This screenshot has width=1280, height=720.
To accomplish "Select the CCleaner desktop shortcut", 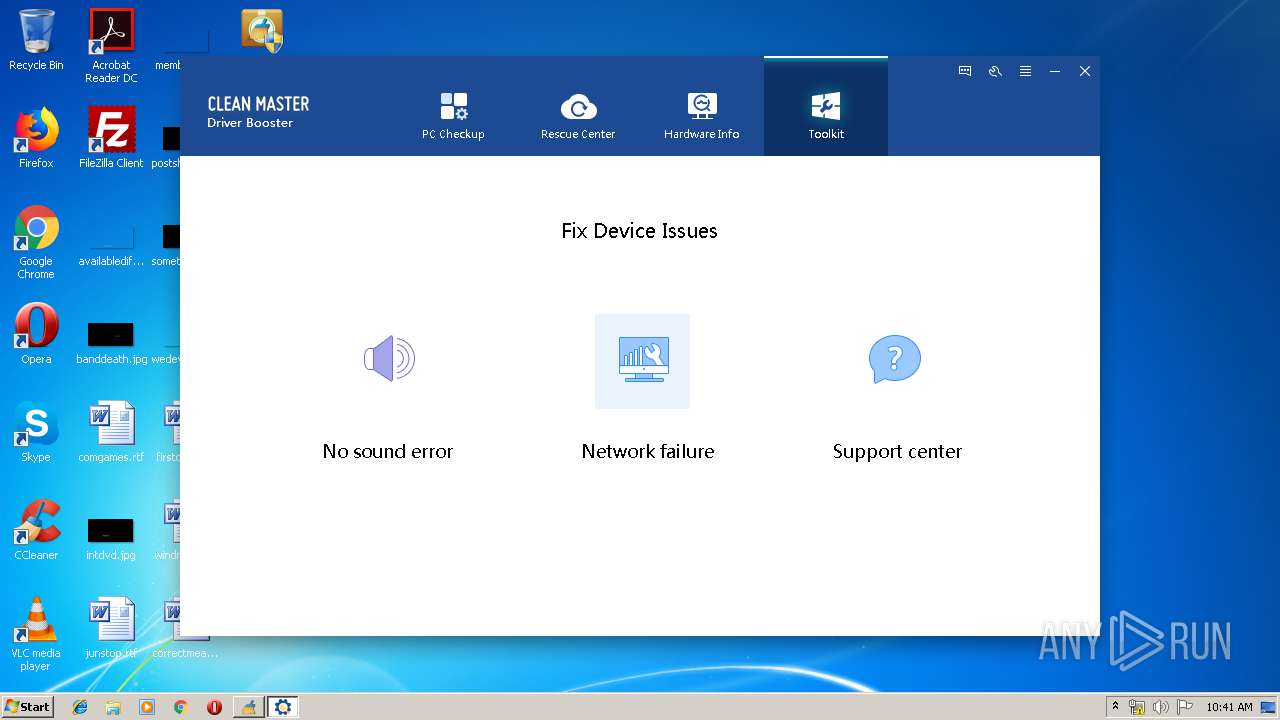I will (x=36, y=530).
